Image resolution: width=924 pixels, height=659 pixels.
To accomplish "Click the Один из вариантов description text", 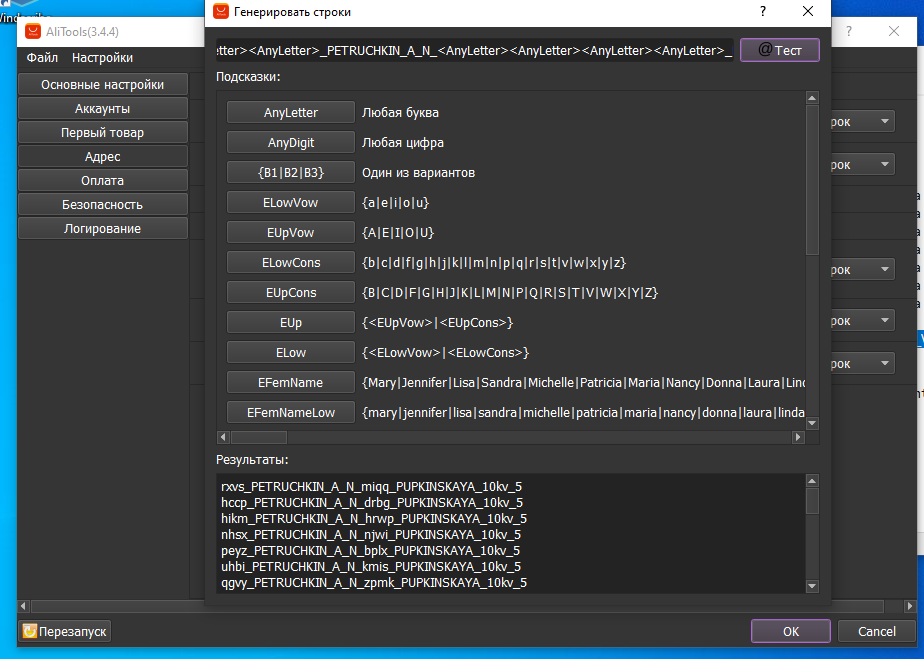I will pos(418,173).
